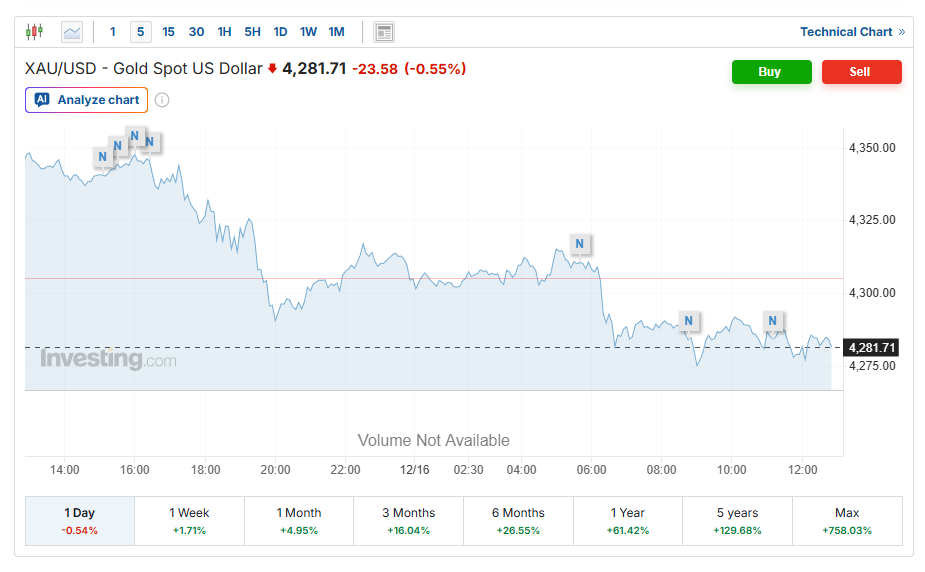The image size is (925, 572).
Task: Open the Technical Chart link
Action: (852, 32)
